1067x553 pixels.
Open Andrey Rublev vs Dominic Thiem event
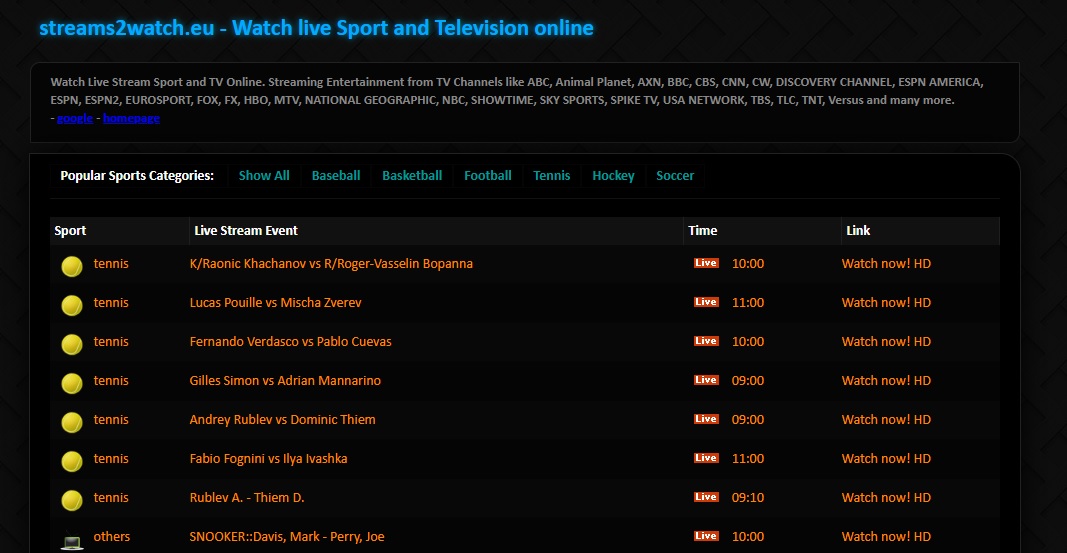[x=282, y=420]
